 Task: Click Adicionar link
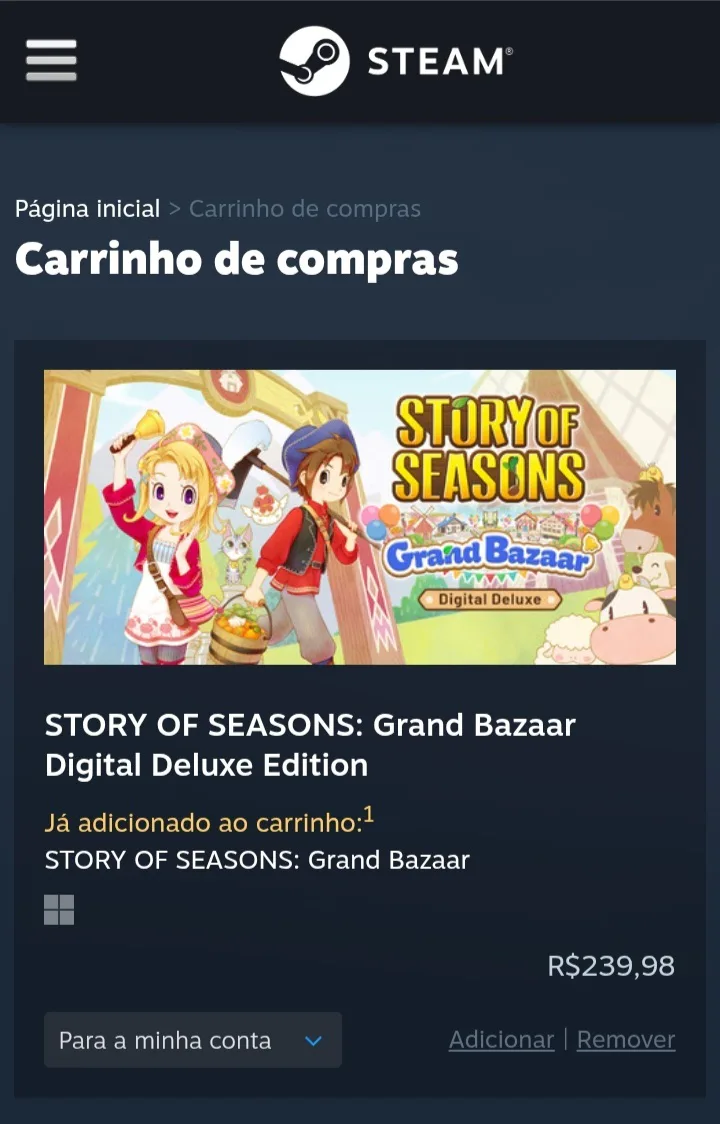501,1039
